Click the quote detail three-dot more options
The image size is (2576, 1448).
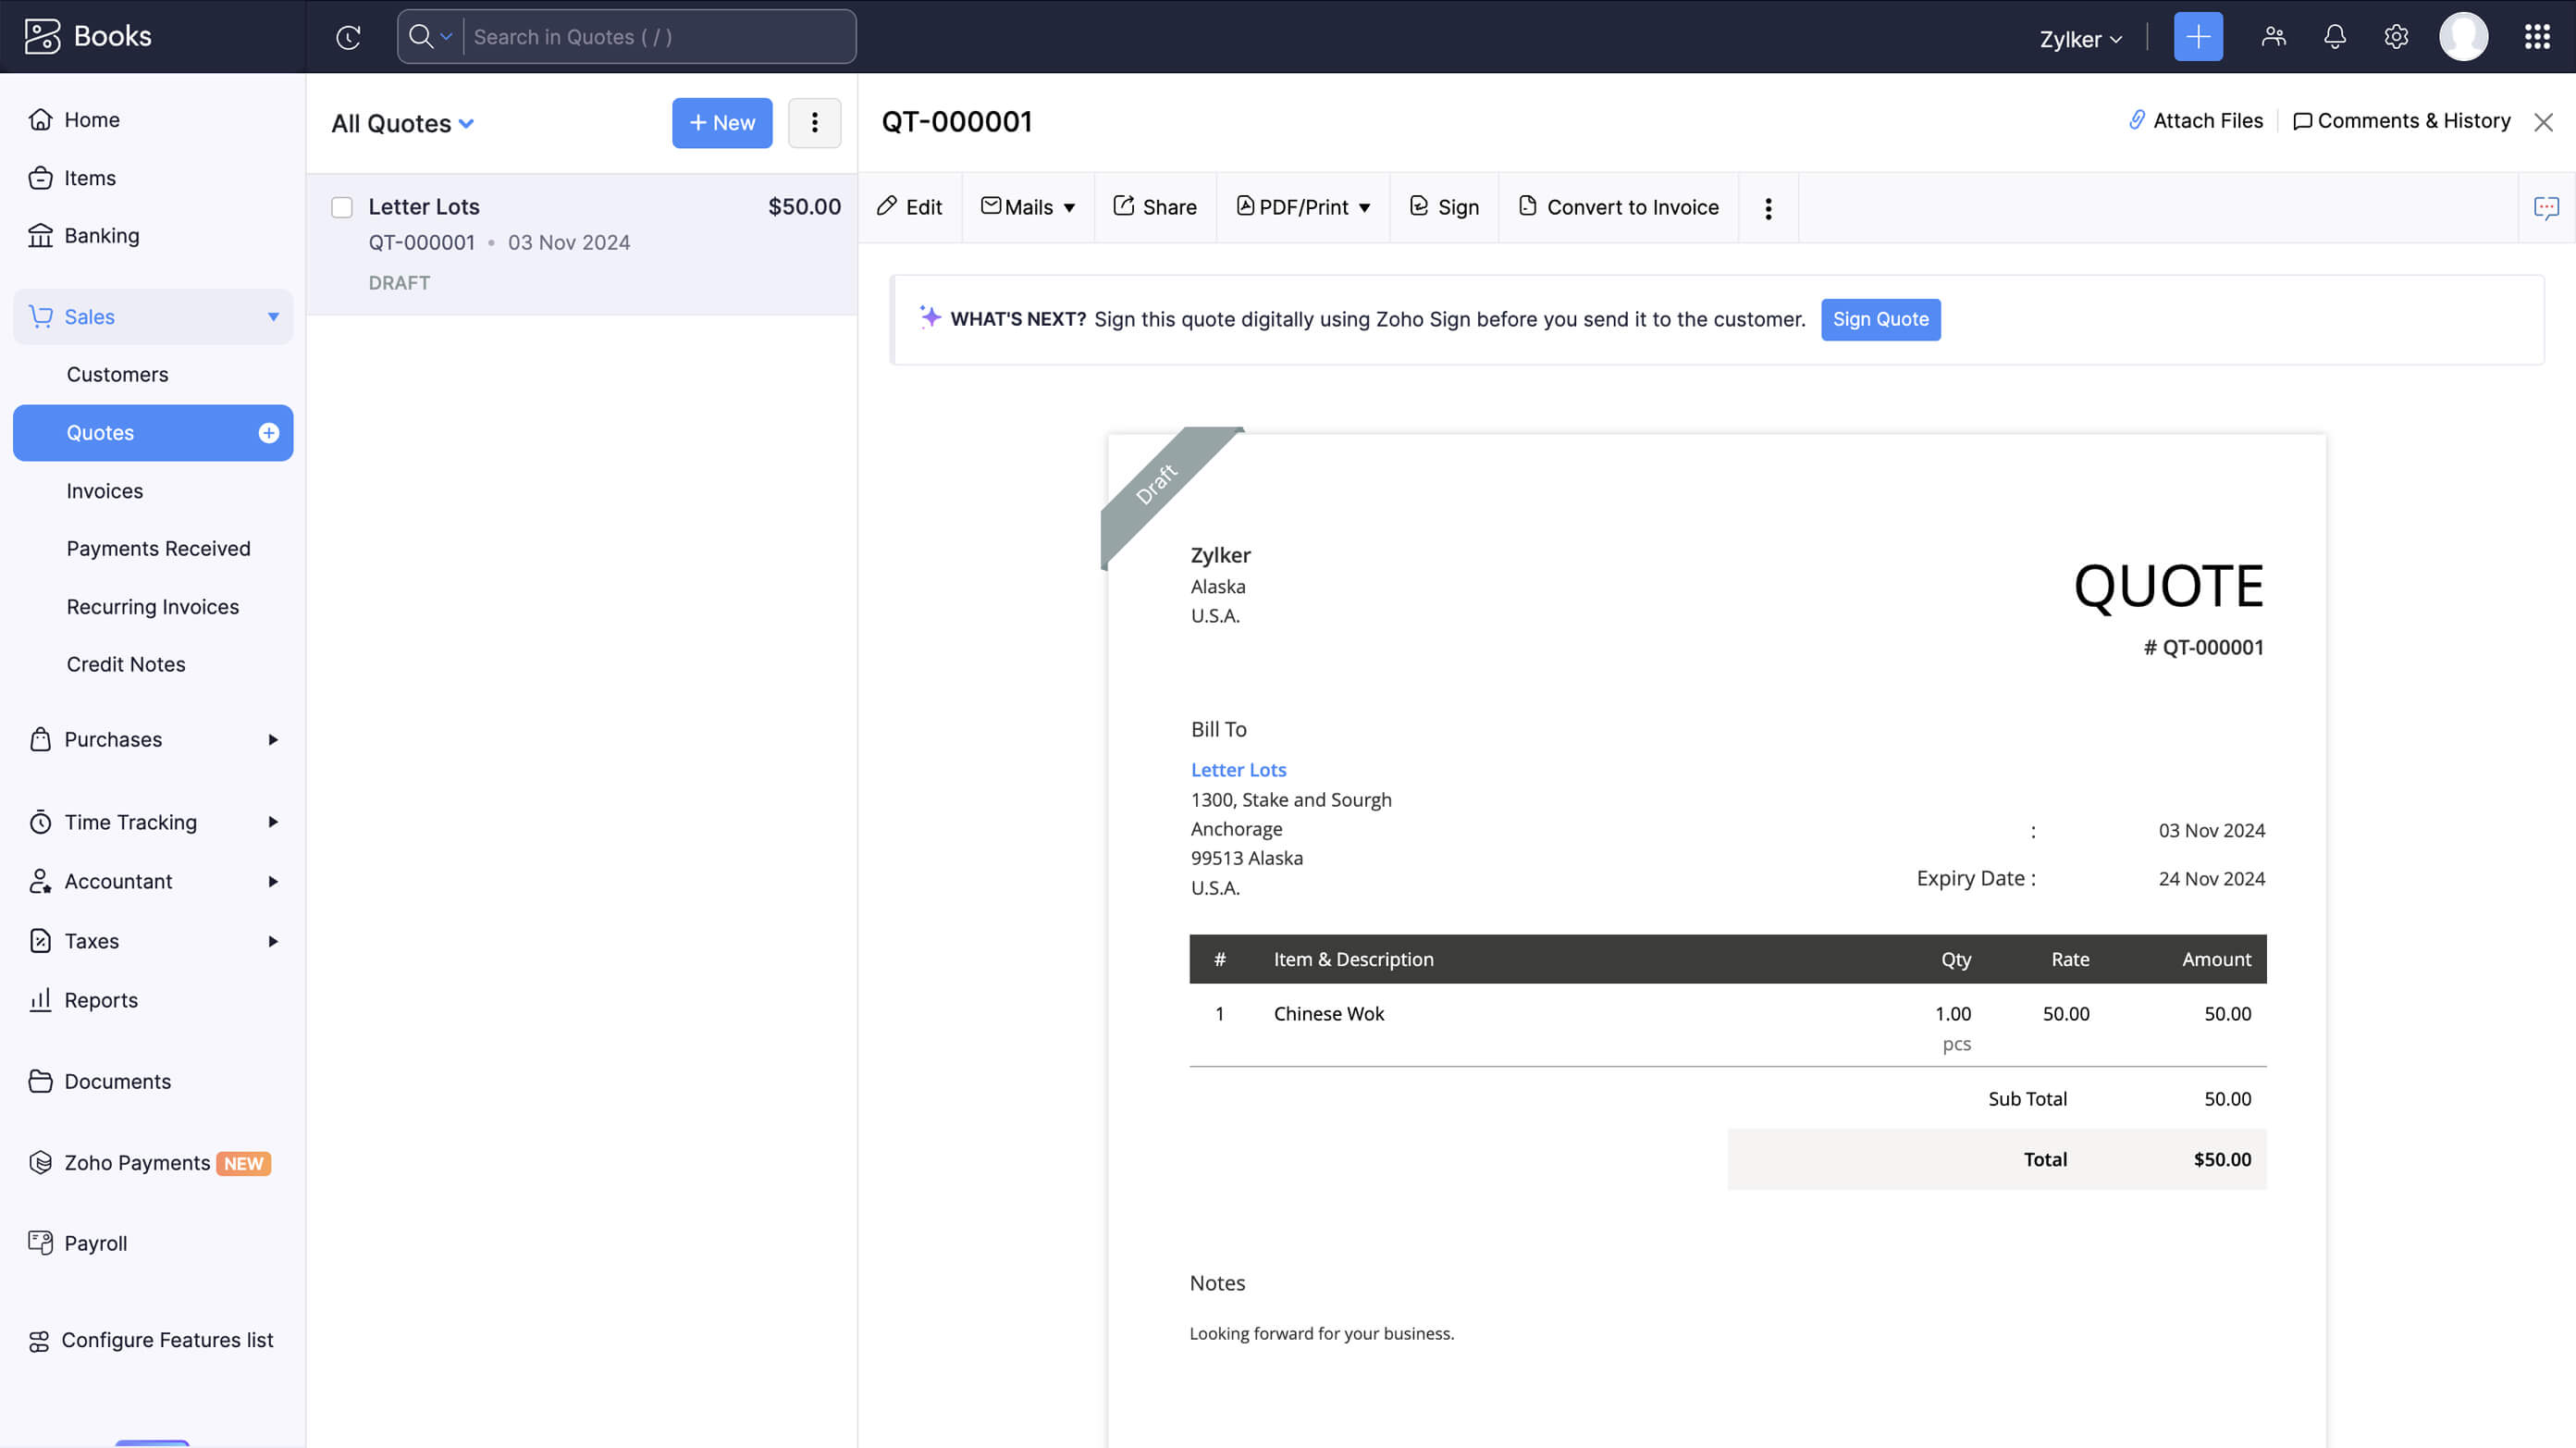pyautogui.click(x=1768, y=208)
